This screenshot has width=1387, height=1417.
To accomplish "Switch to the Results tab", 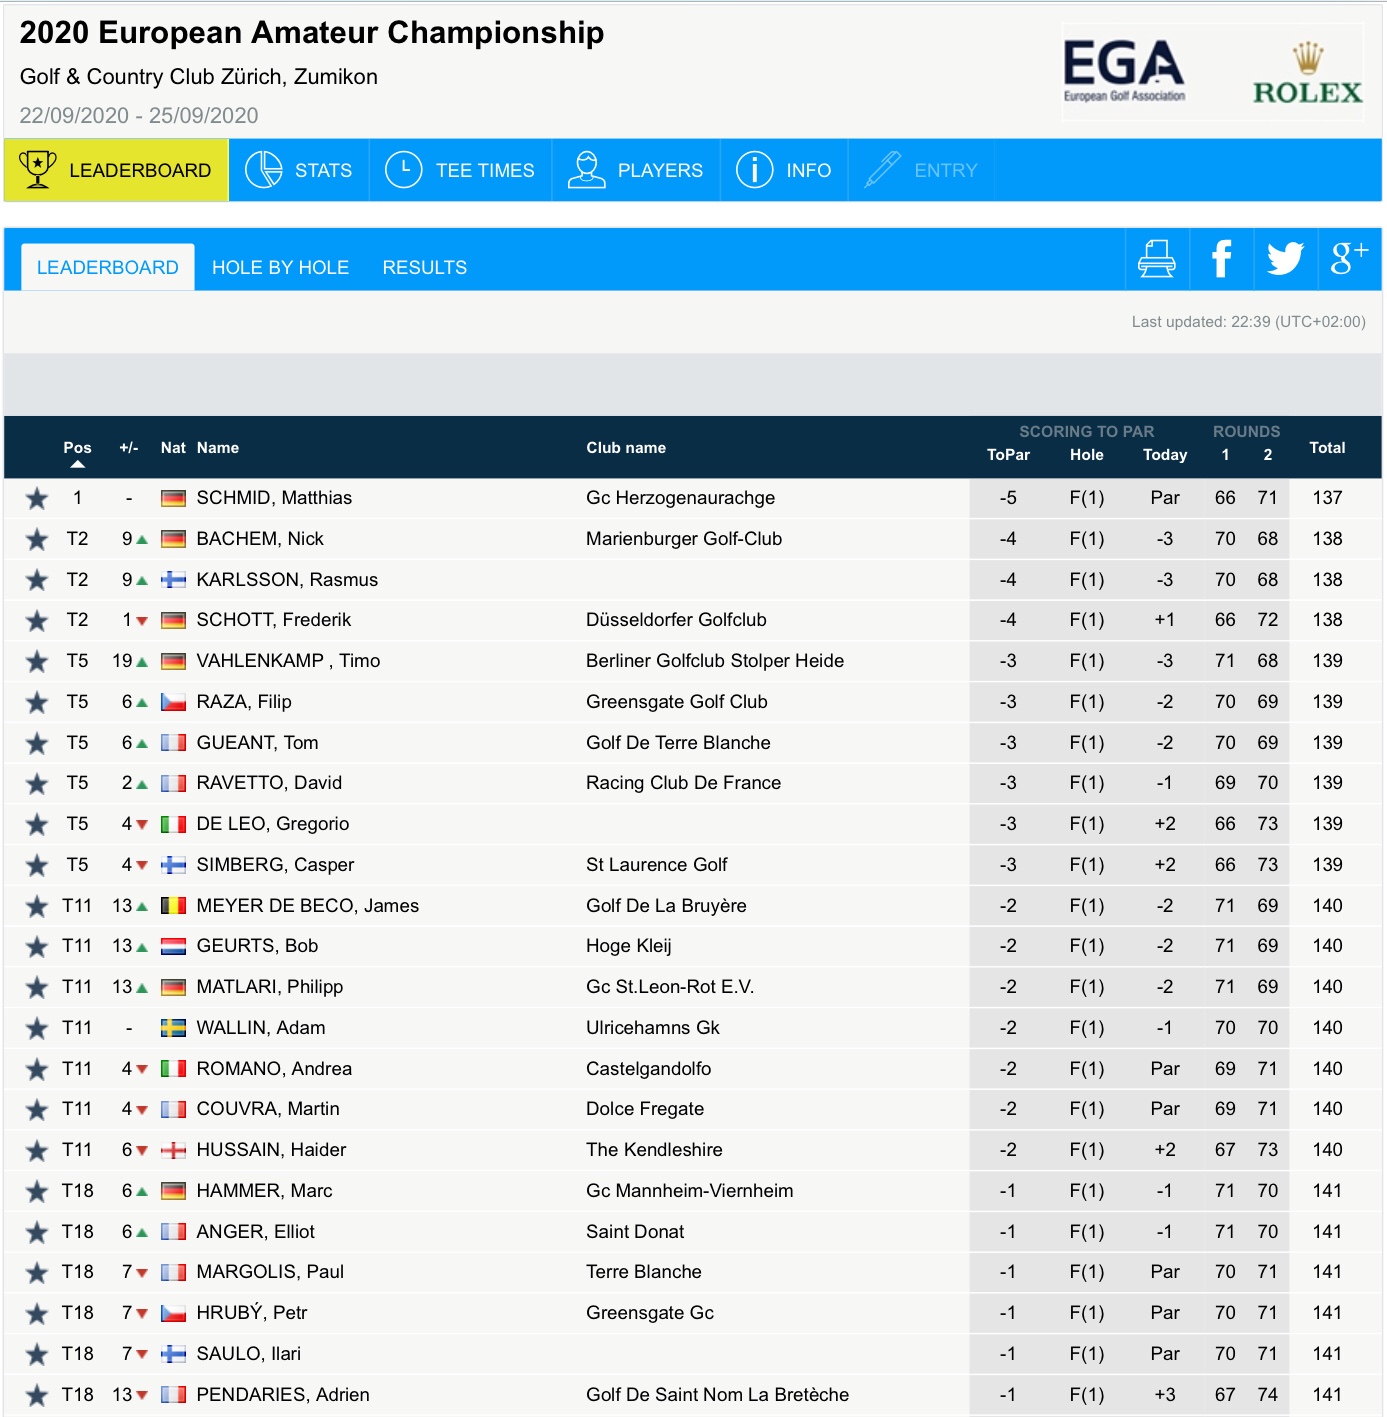I will pos(424,268).
